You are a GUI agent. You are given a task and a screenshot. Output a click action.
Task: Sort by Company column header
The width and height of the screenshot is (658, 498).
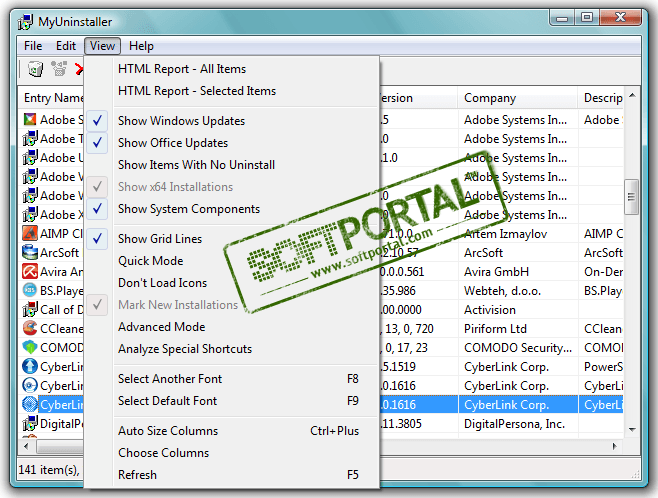click(x=518, y=98)
